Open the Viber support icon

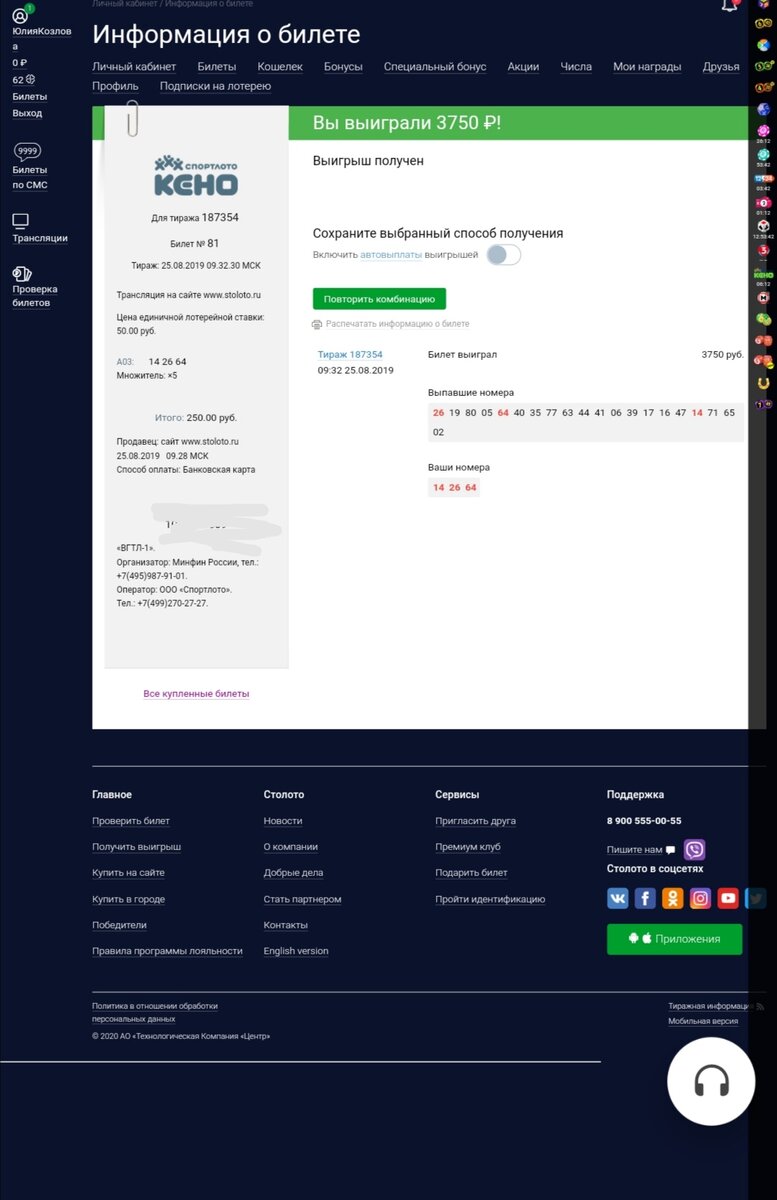(x=694, y=850)
